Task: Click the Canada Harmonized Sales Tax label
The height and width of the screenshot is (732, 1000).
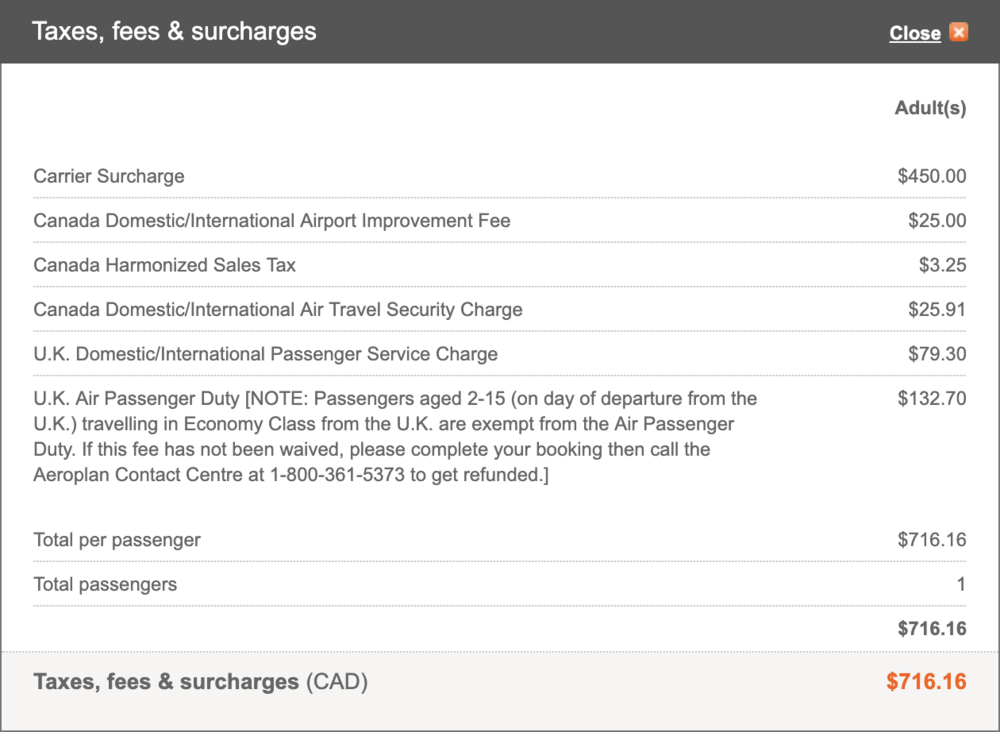Action: (165, 265)
